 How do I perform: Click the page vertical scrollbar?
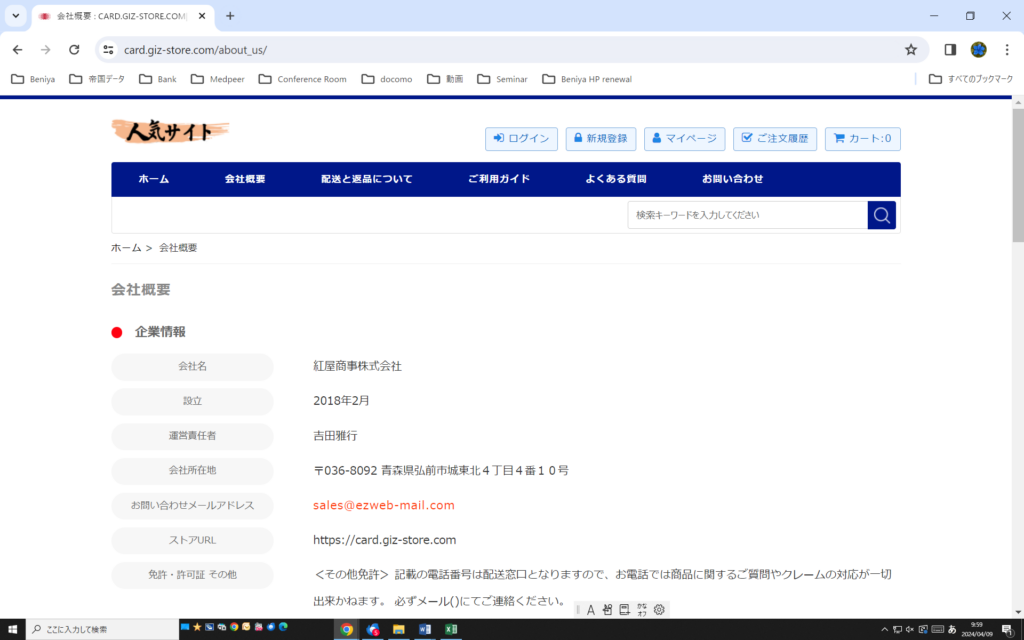coord(1017,180)
